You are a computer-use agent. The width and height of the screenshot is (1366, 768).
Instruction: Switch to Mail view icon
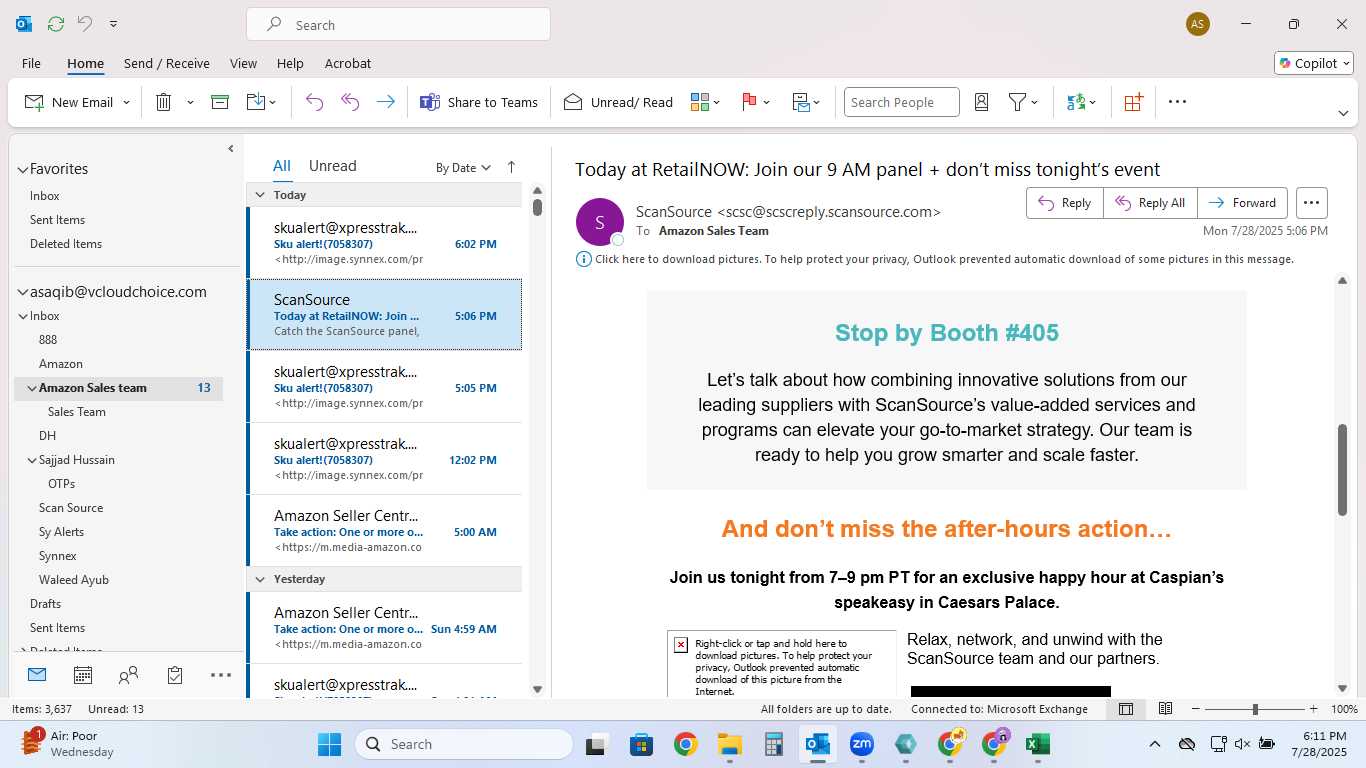pos(37,675)
